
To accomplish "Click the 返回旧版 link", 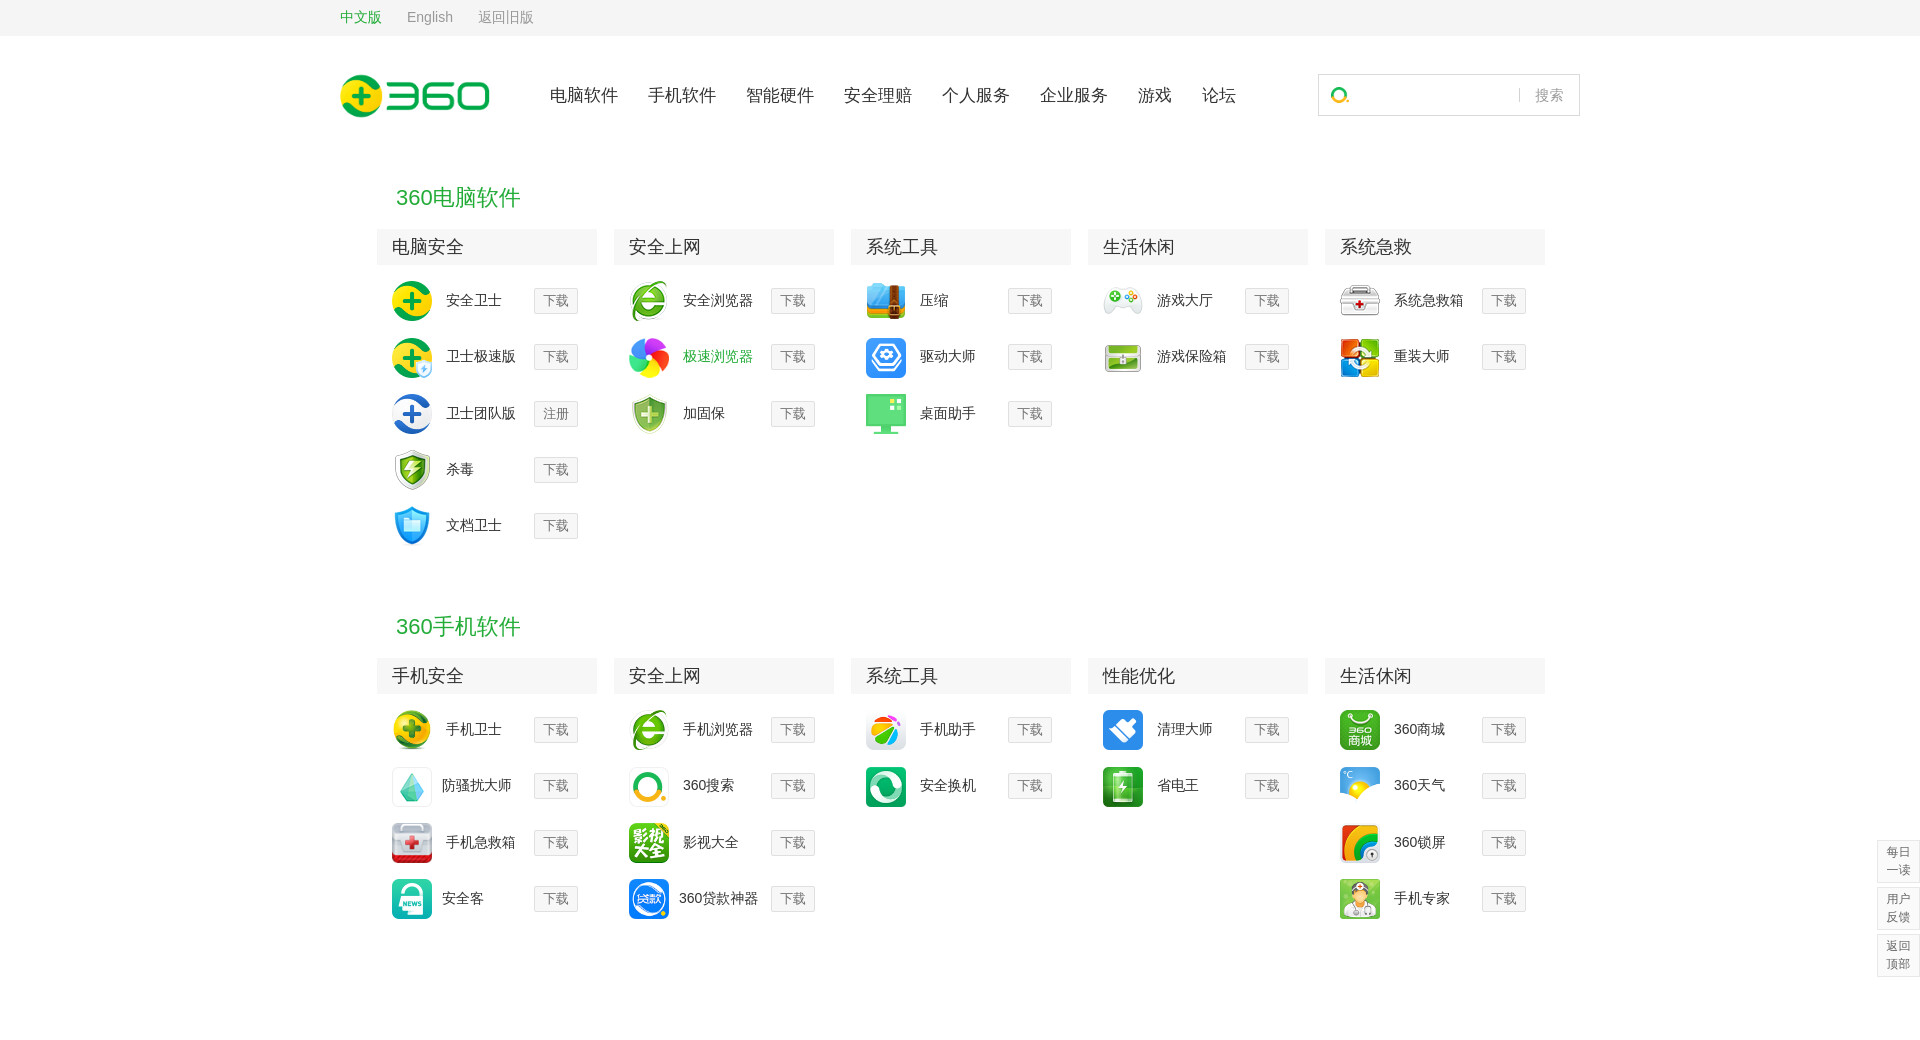I will [x=506, y=17].
